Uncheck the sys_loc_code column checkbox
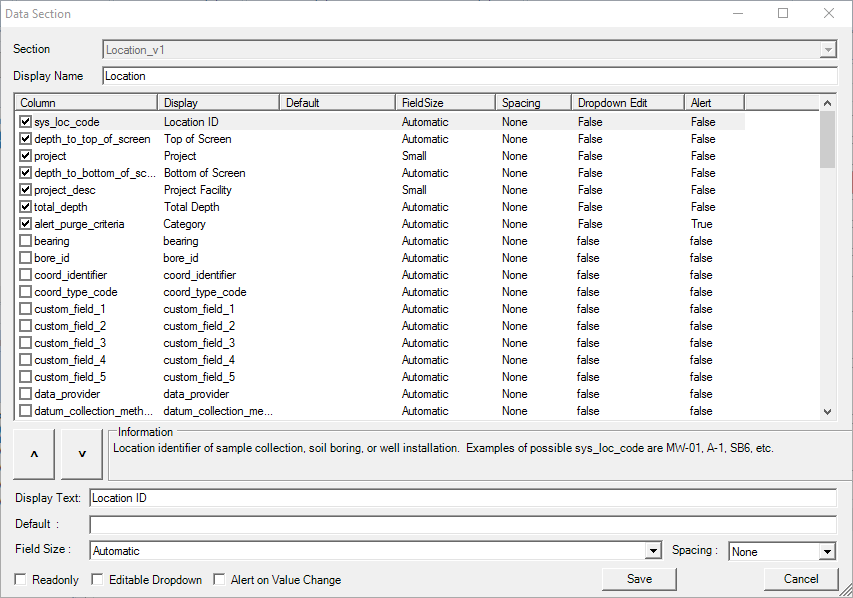The image size is (853, 598). point(26,122)
